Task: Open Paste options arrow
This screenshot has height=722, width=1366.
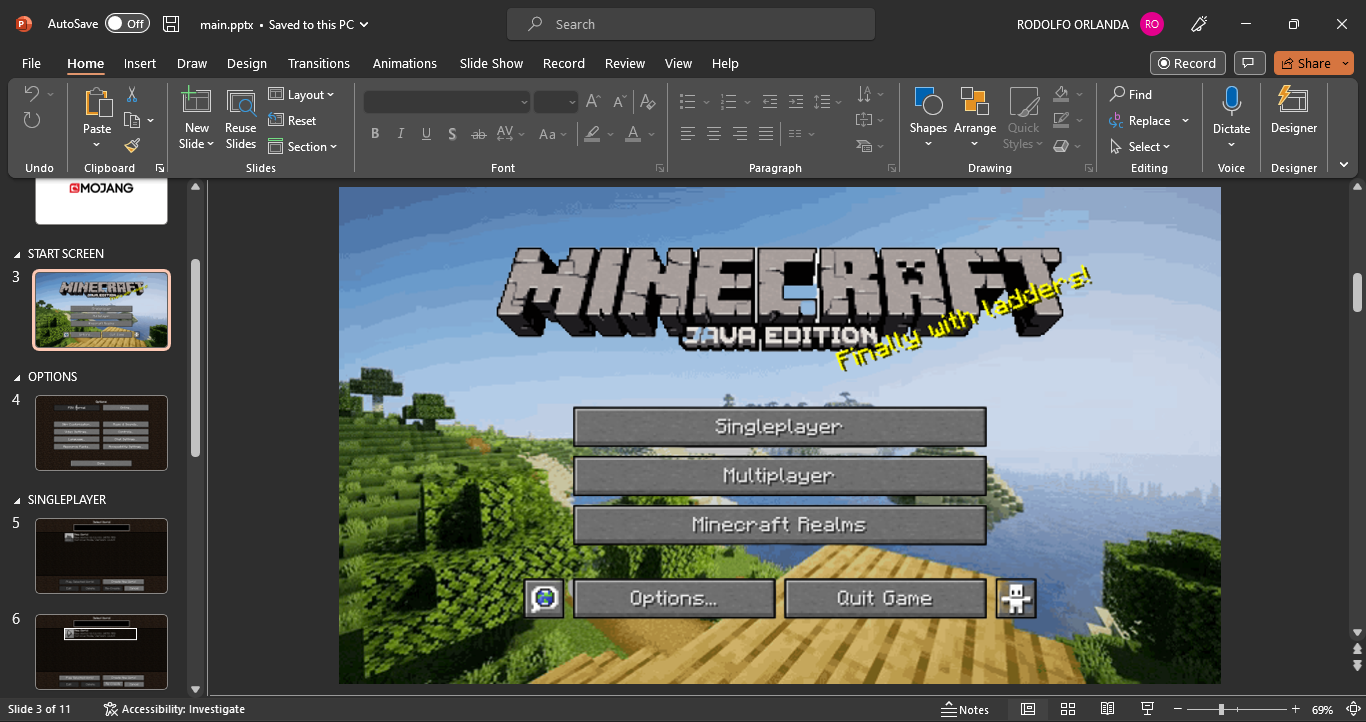Action: (x=97, y=144)
